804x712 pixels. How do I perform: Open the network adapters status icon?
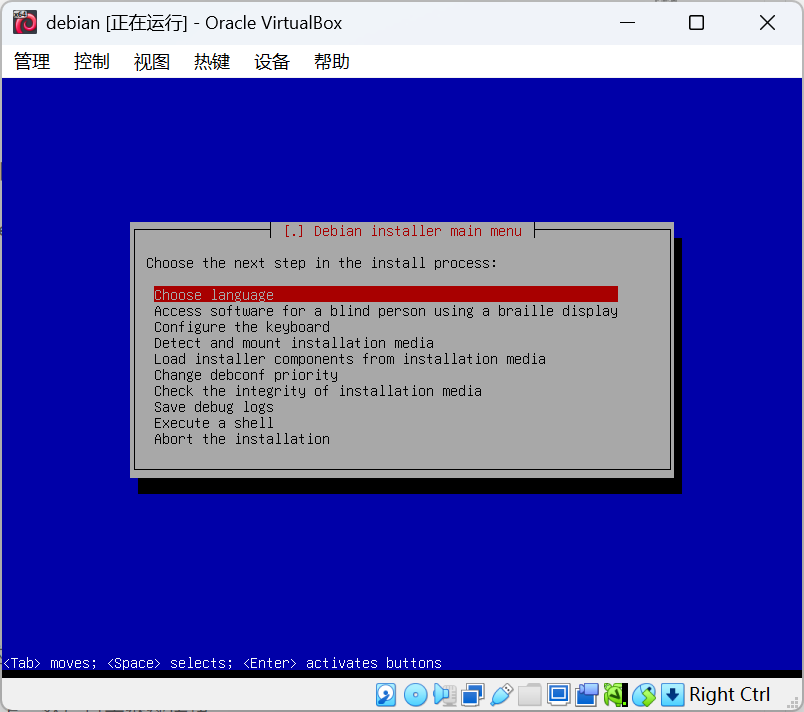(473, 695)
